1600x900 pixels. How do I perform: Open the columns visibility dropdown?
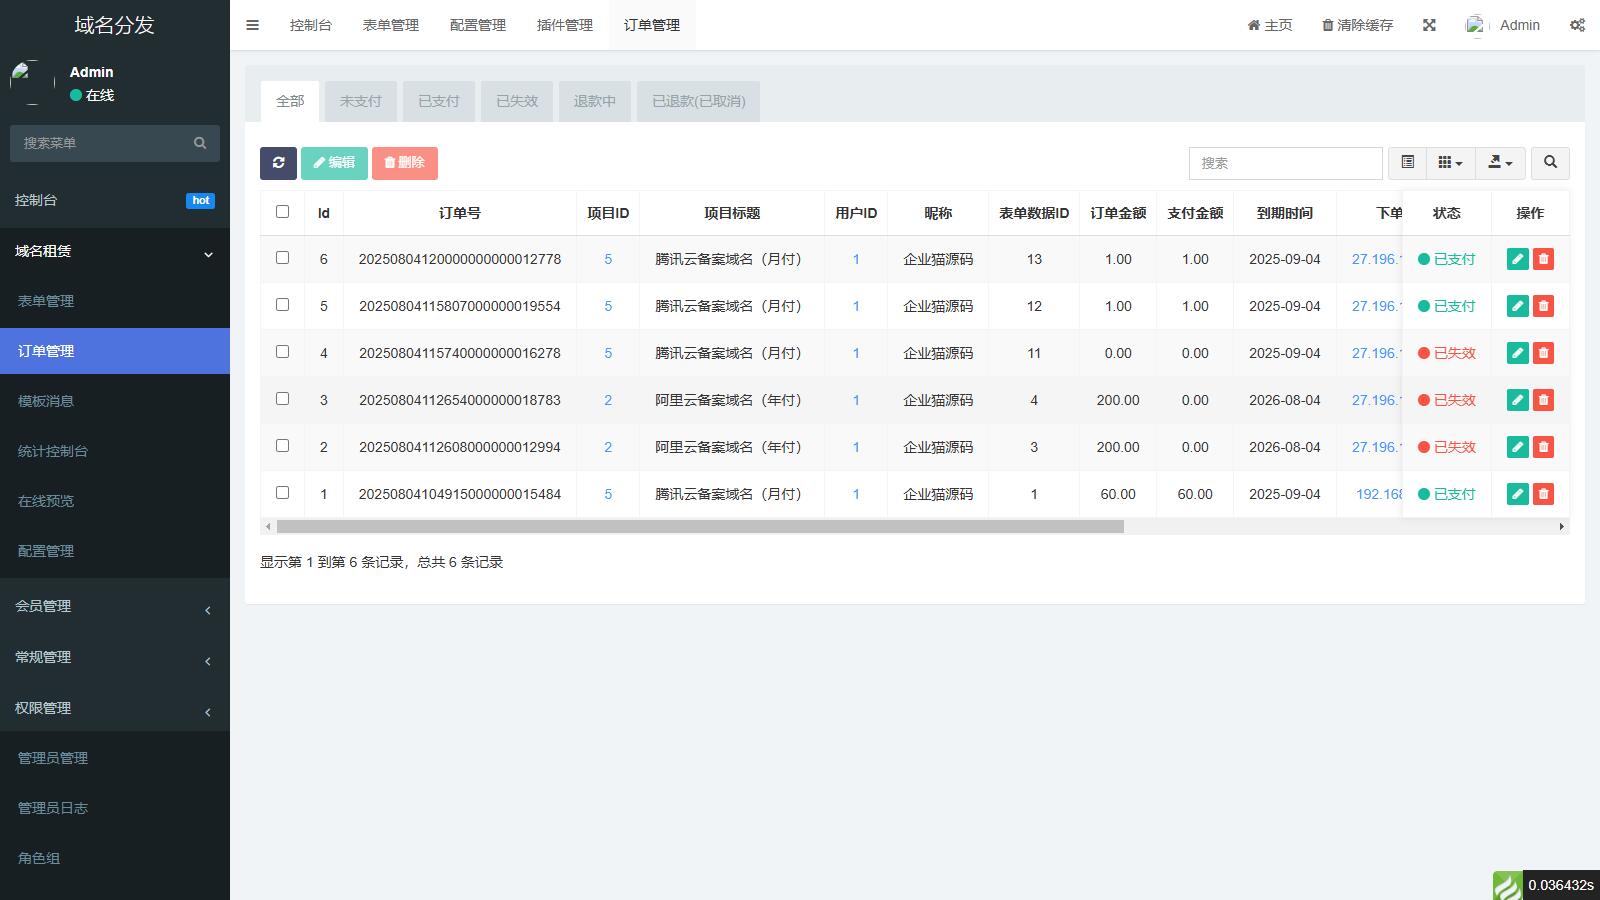(1450, 162)
